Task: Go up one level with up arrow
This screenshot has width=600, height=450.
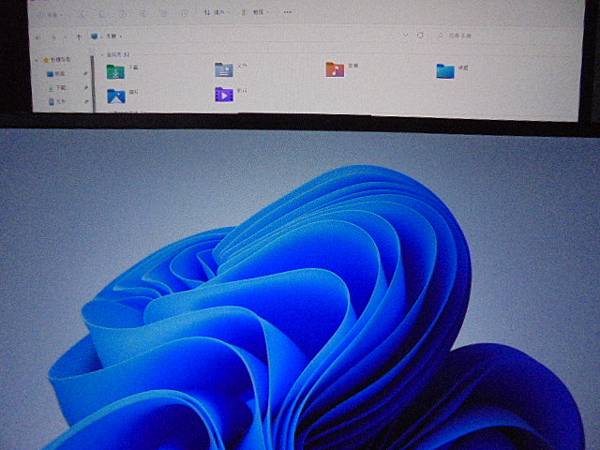Action: point(79,37)
